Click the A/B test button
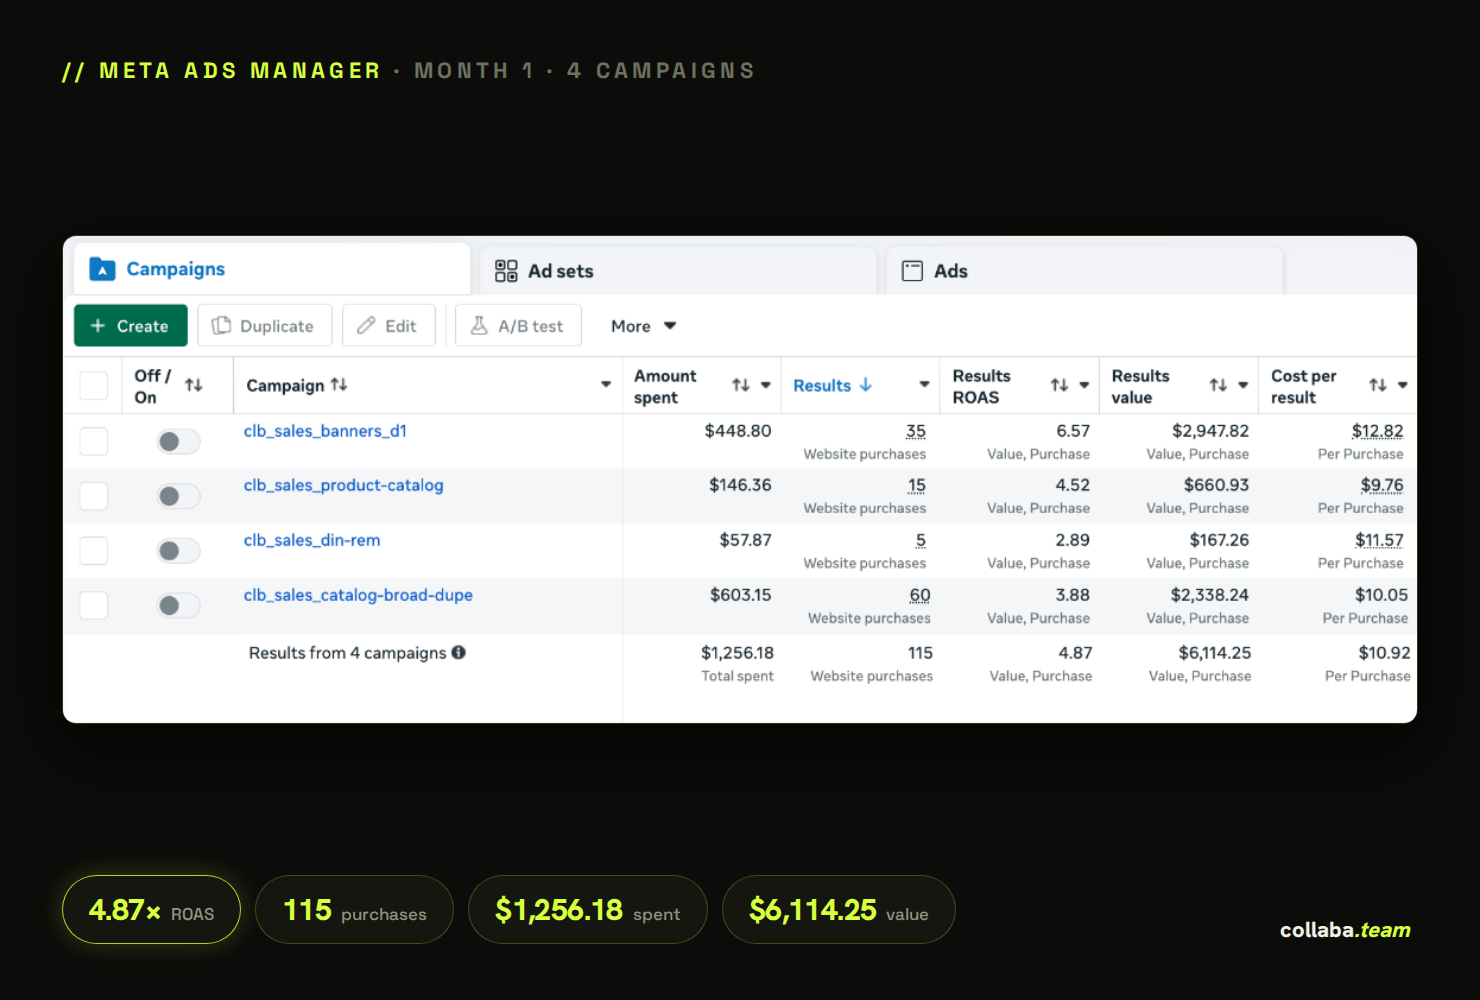Viewport: 1480px width, 1000px height. (518, 326)
